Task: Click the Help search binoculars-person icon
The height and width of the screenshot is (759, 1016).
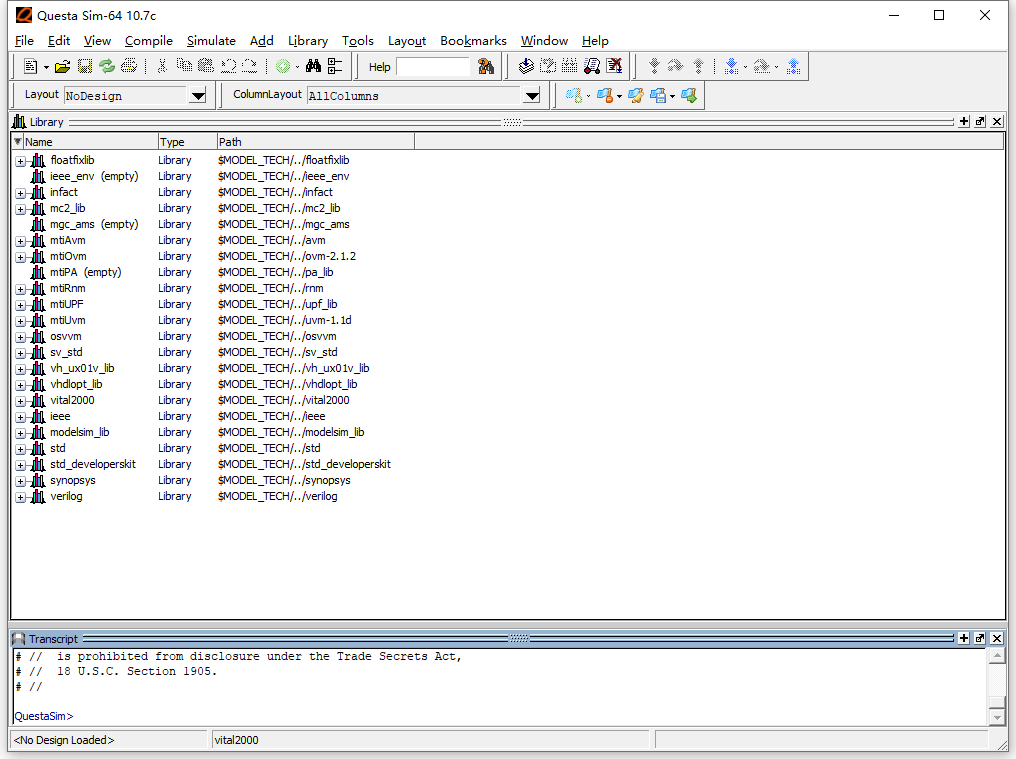Action: click(x=485, y=66)
